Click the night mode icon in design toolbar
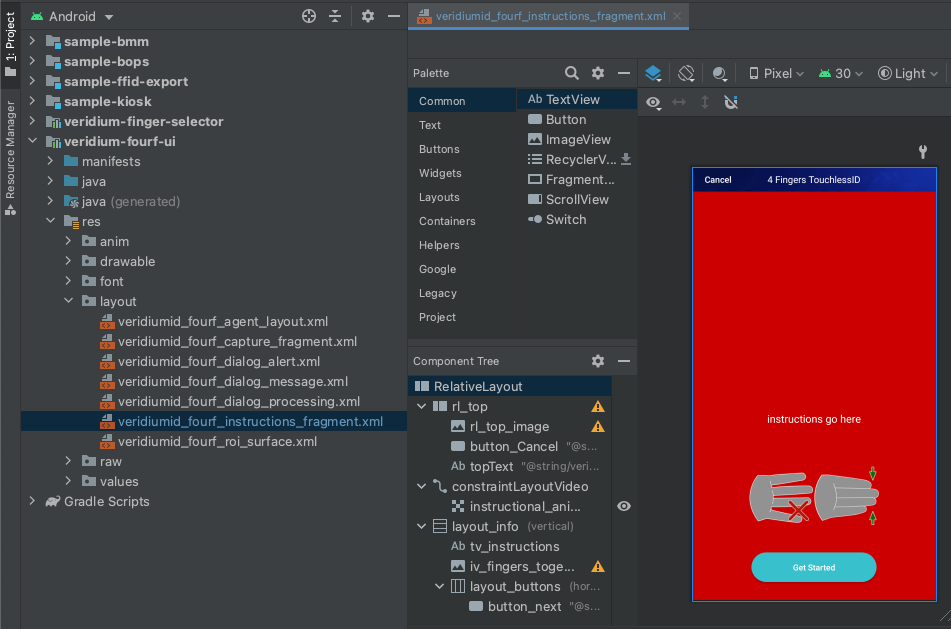951x629 pixels. pyautogui.click(x=719, y=73)
